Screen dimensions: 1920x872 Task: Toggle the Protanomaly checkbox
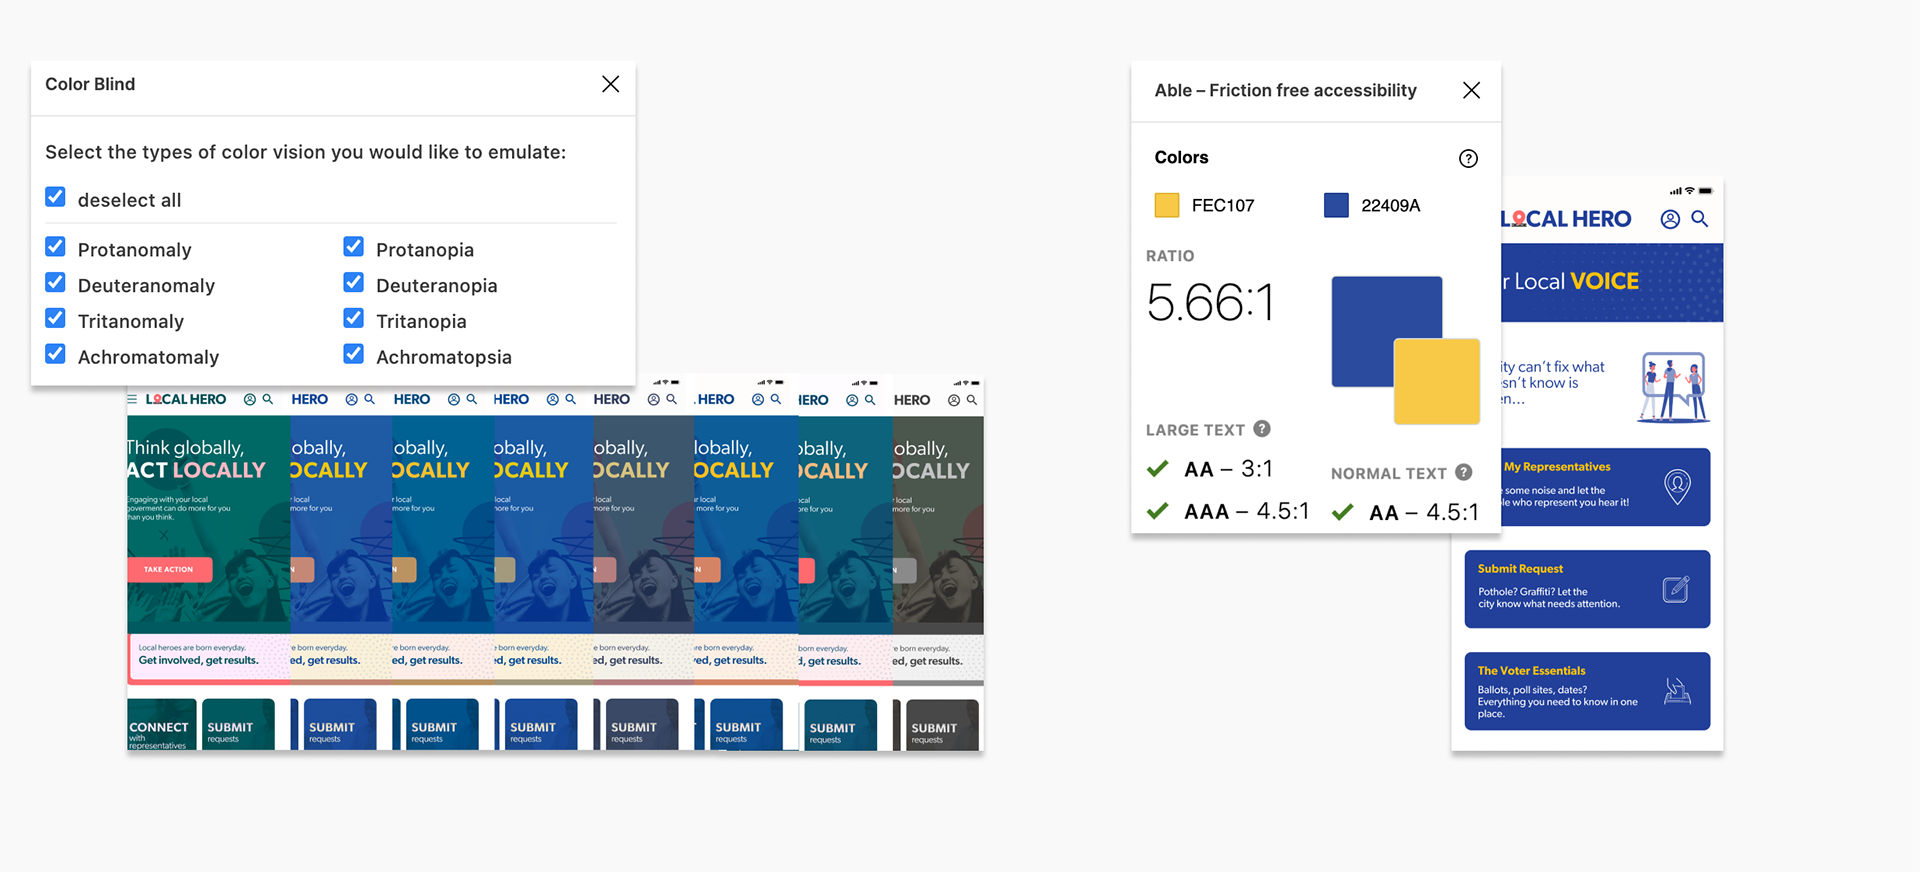(x=56, y=247)
